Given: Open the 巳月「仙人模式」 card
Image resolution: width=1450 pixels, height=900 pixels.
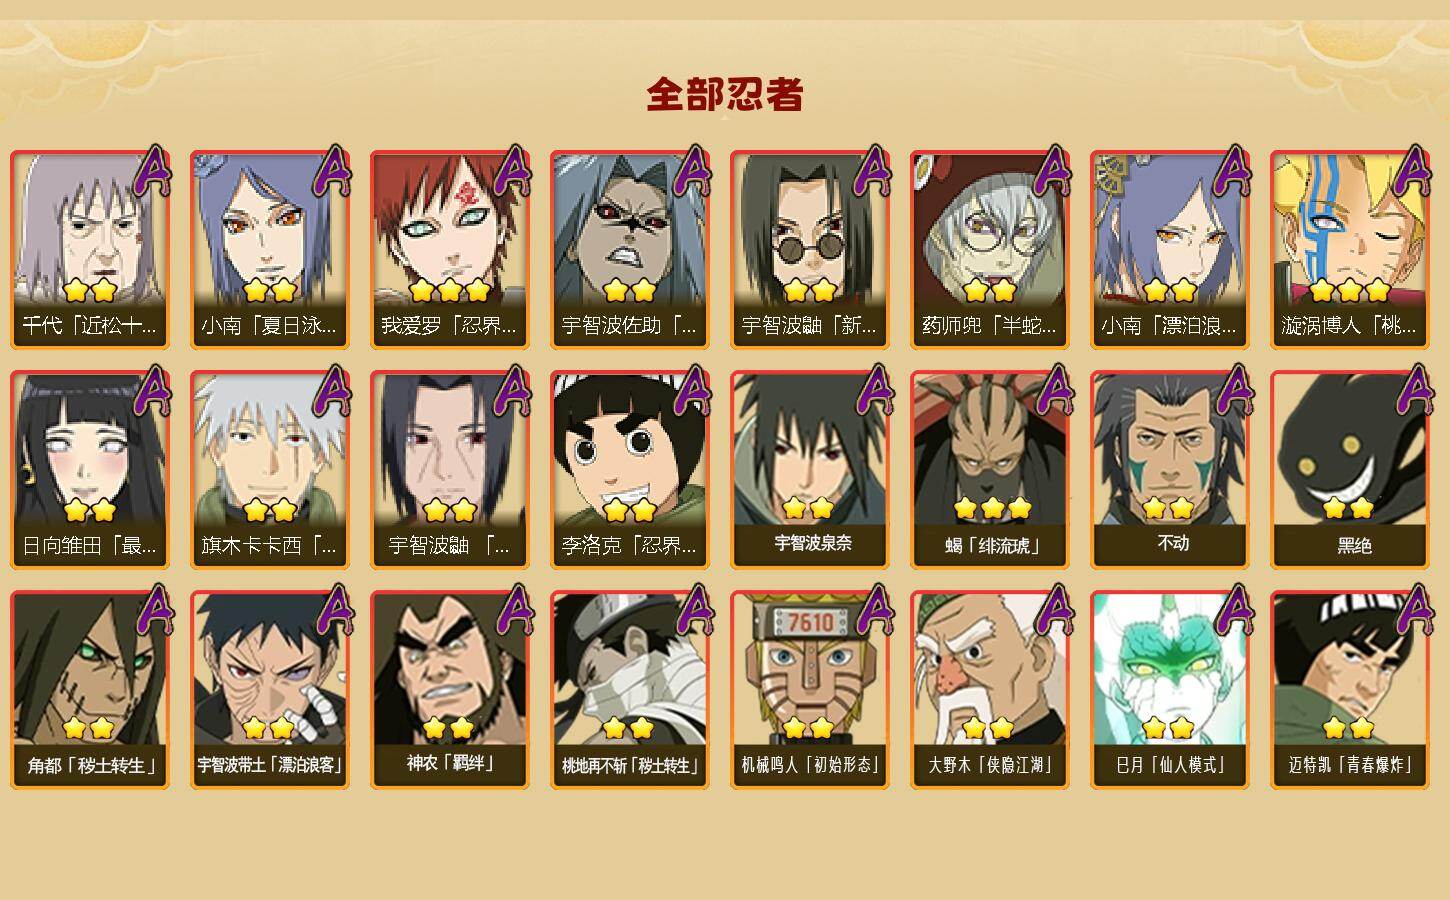Looking at the screenshot, I should 1170,690.
